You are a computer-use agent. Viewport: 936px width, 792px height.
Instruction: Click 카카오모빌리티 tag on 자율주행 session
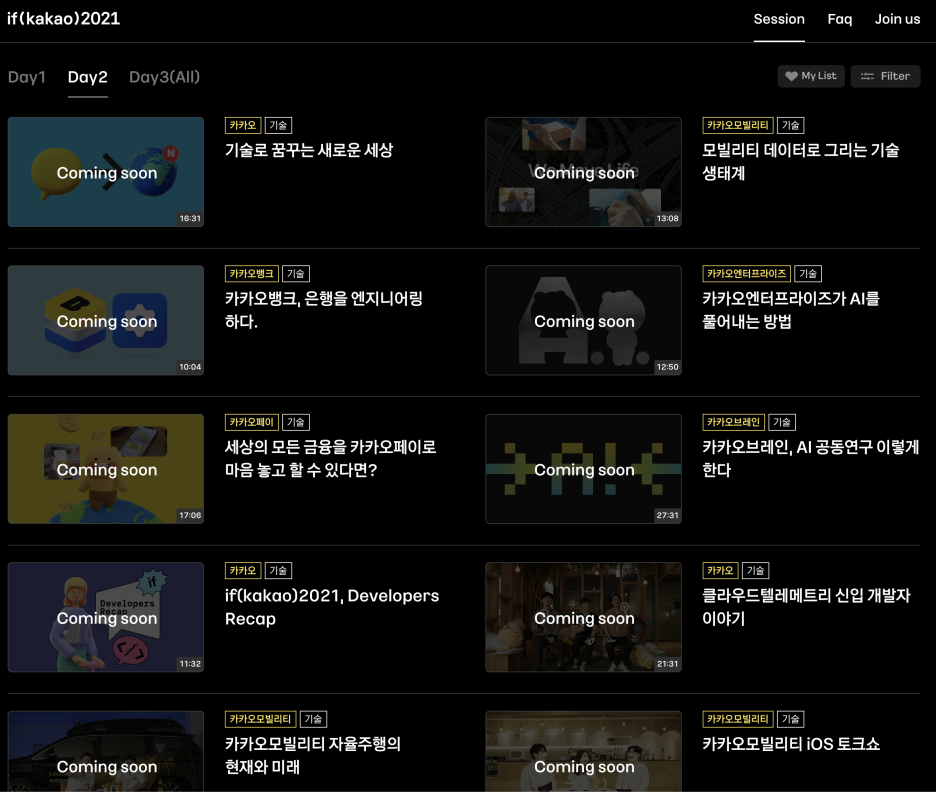coord(260,719)
